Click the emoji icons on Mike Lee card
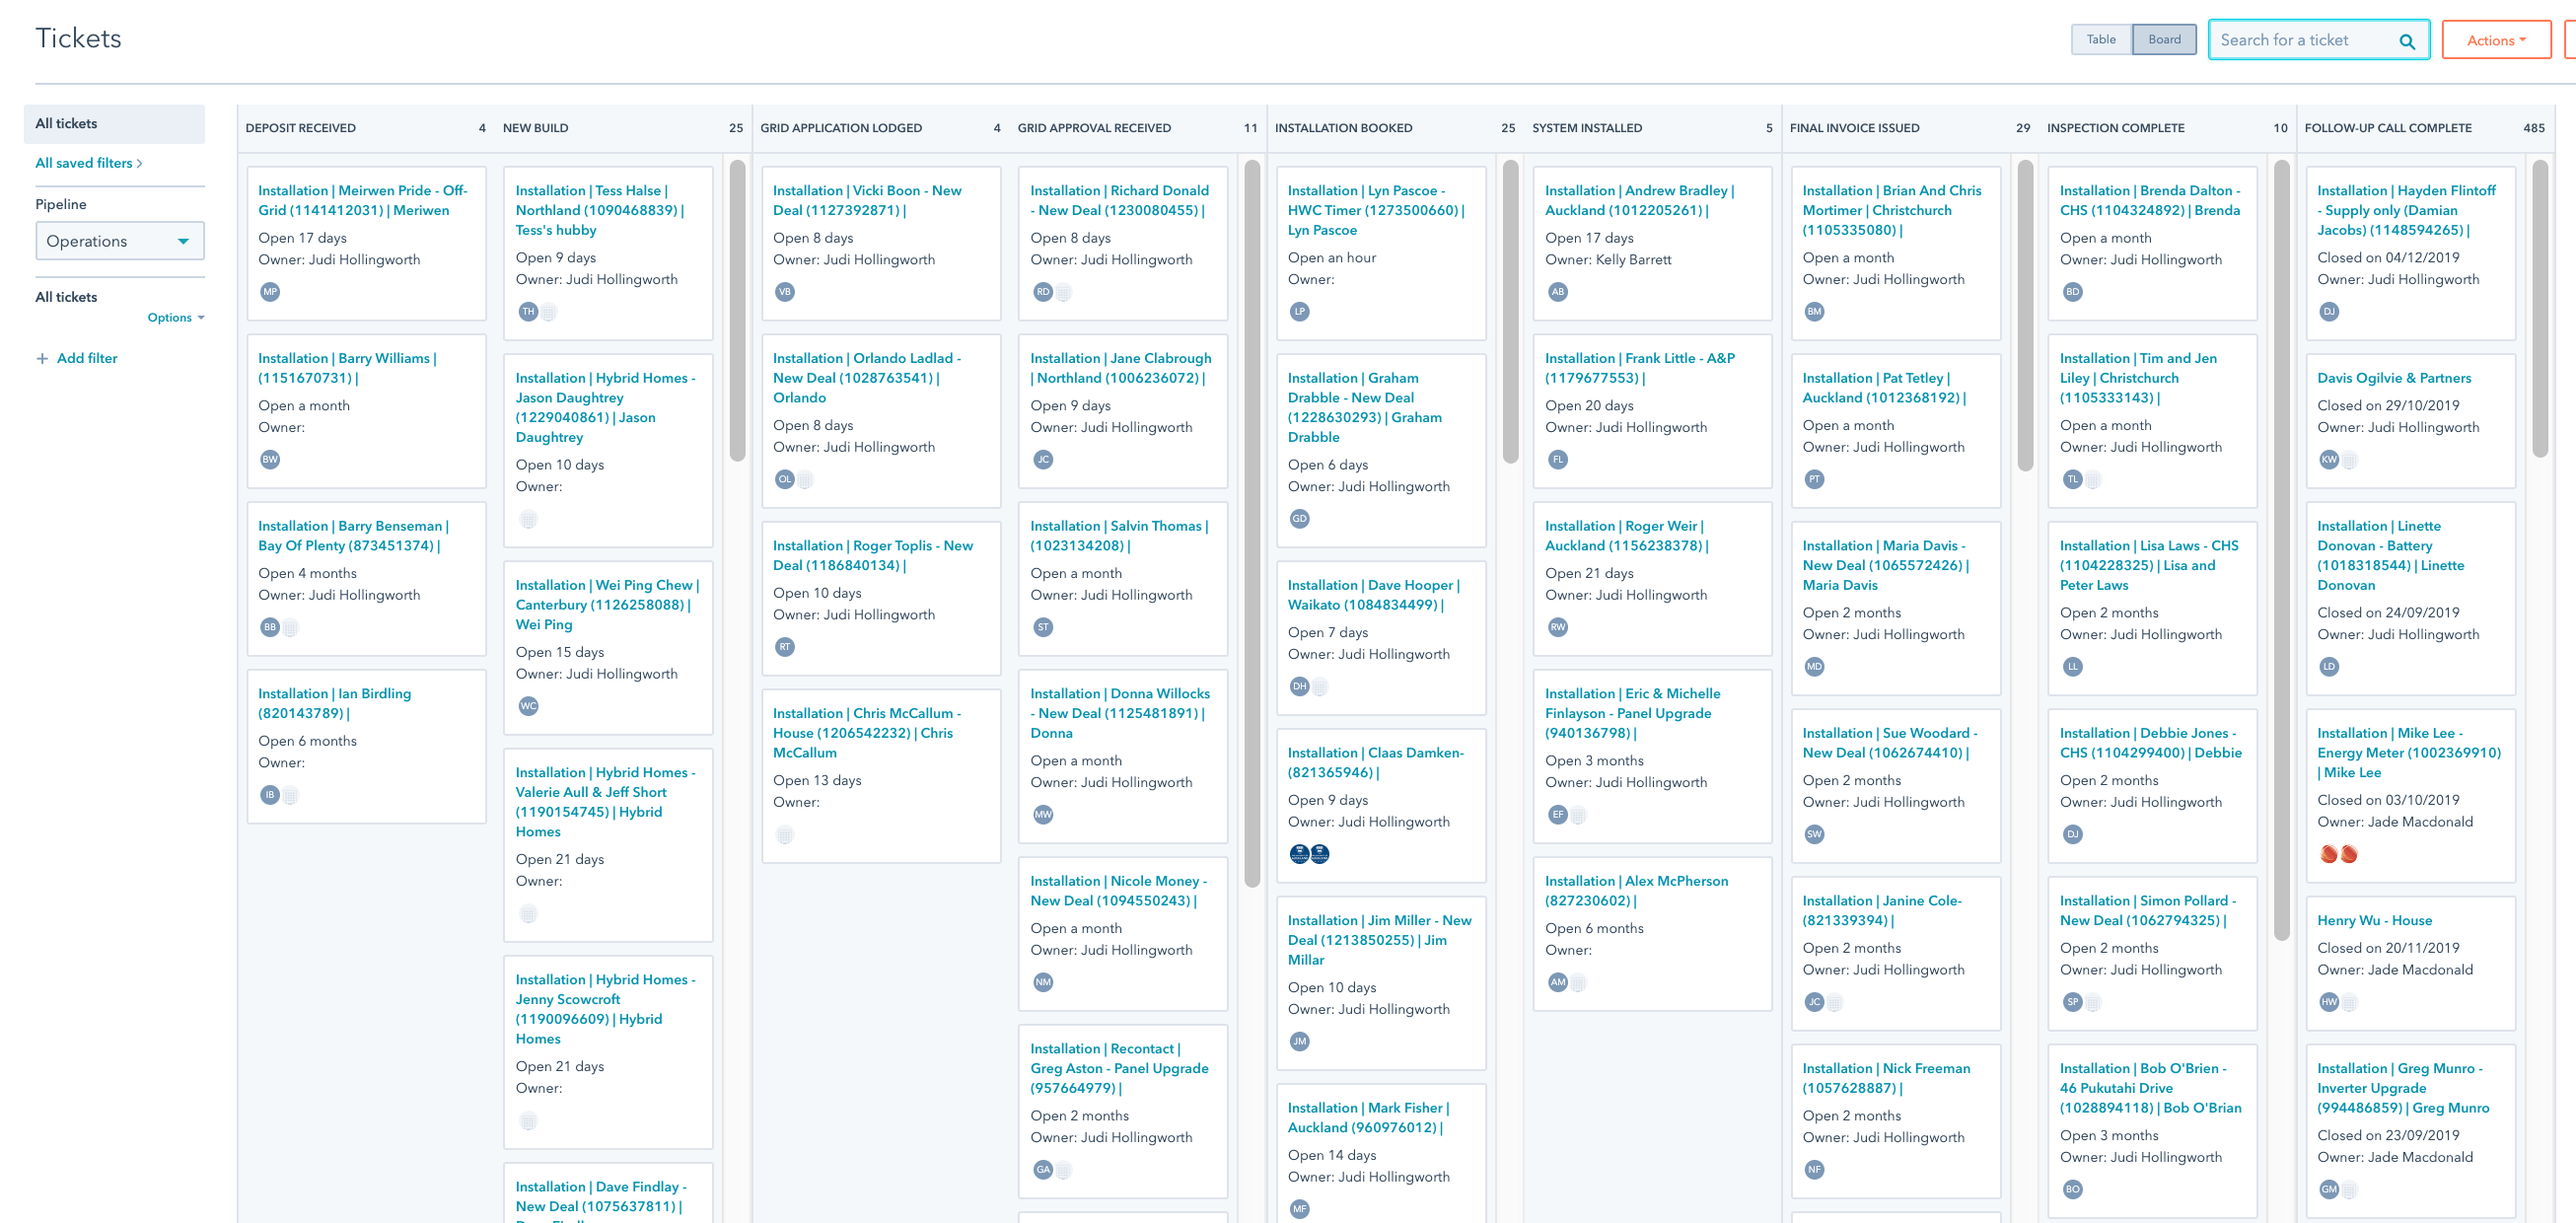2576x1223 pixels. click(x=2338, y=854)
